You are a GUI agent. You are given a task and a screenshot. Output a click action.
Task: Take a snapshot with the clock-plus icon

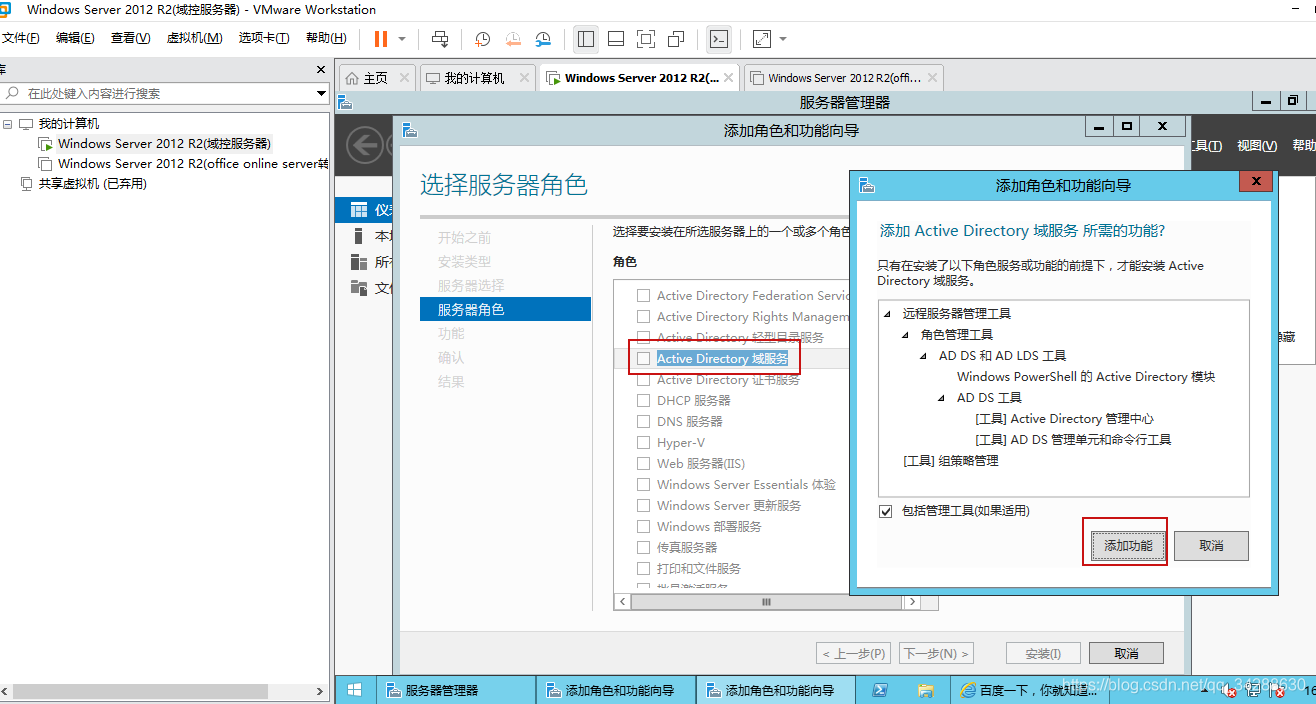482,39
